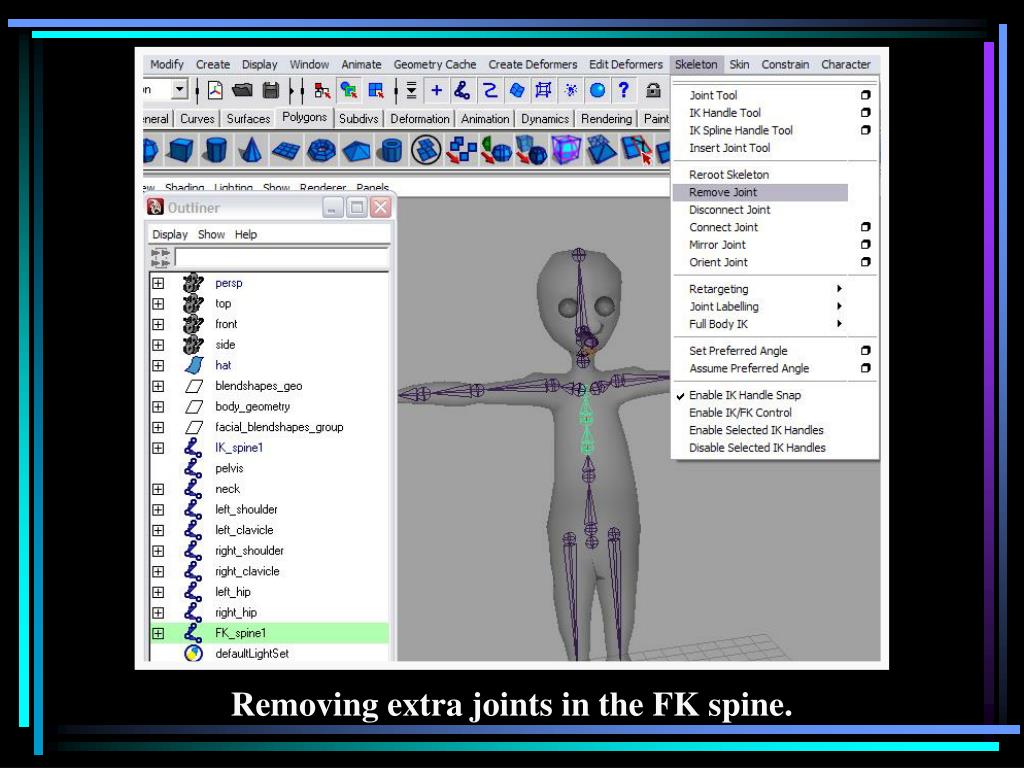This screenshot has height=768, width=1024.
Task: Click the Outliner text filter field
Action: point(281,257)
